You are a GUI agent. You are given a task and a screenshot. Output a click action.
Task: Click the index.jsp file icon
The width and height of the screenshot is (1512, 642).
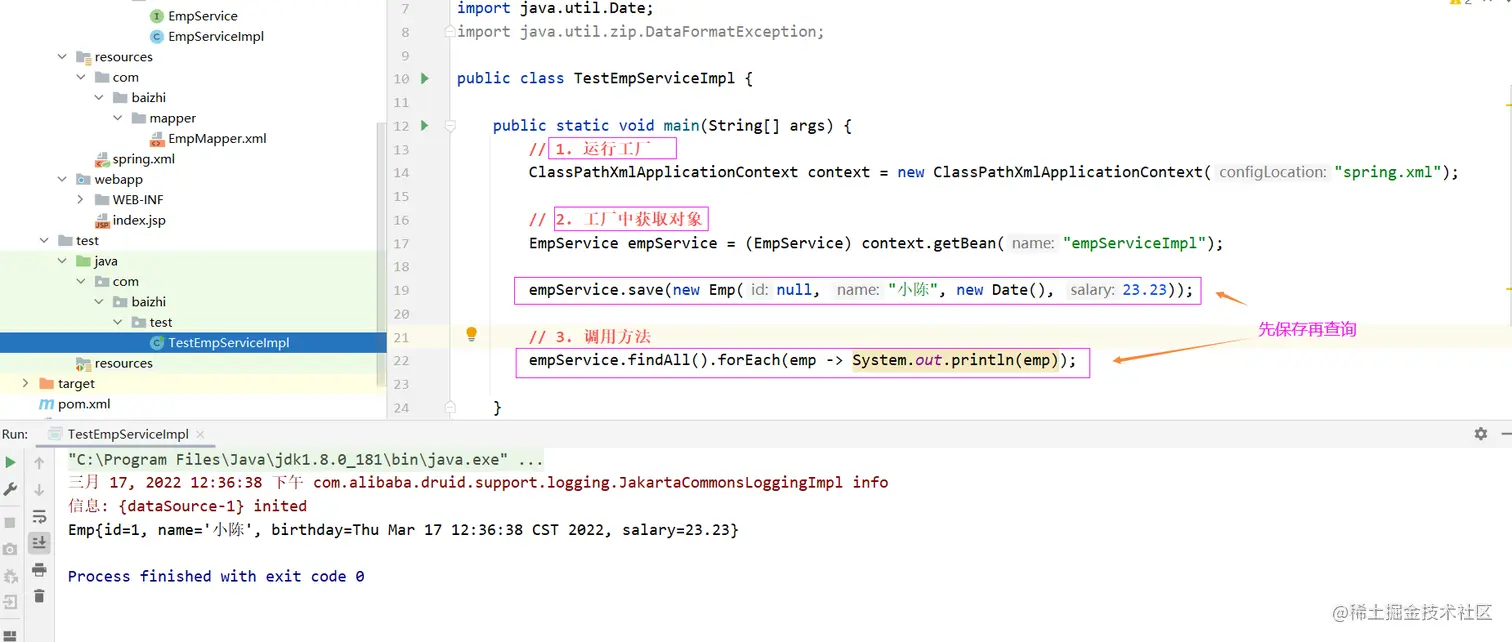102,221
